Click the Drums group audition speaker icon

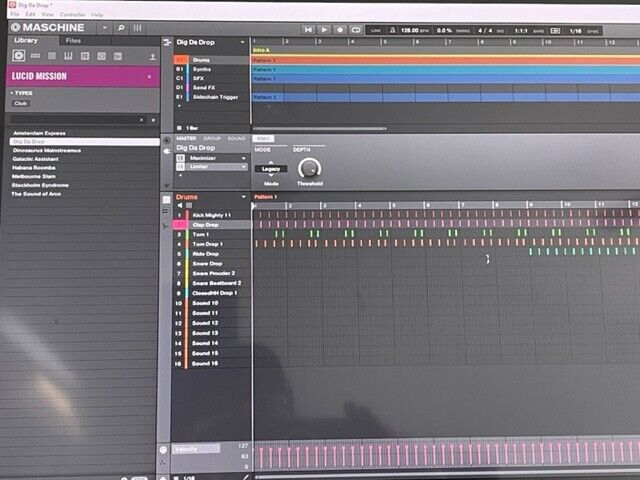click(x=180, y=205)
